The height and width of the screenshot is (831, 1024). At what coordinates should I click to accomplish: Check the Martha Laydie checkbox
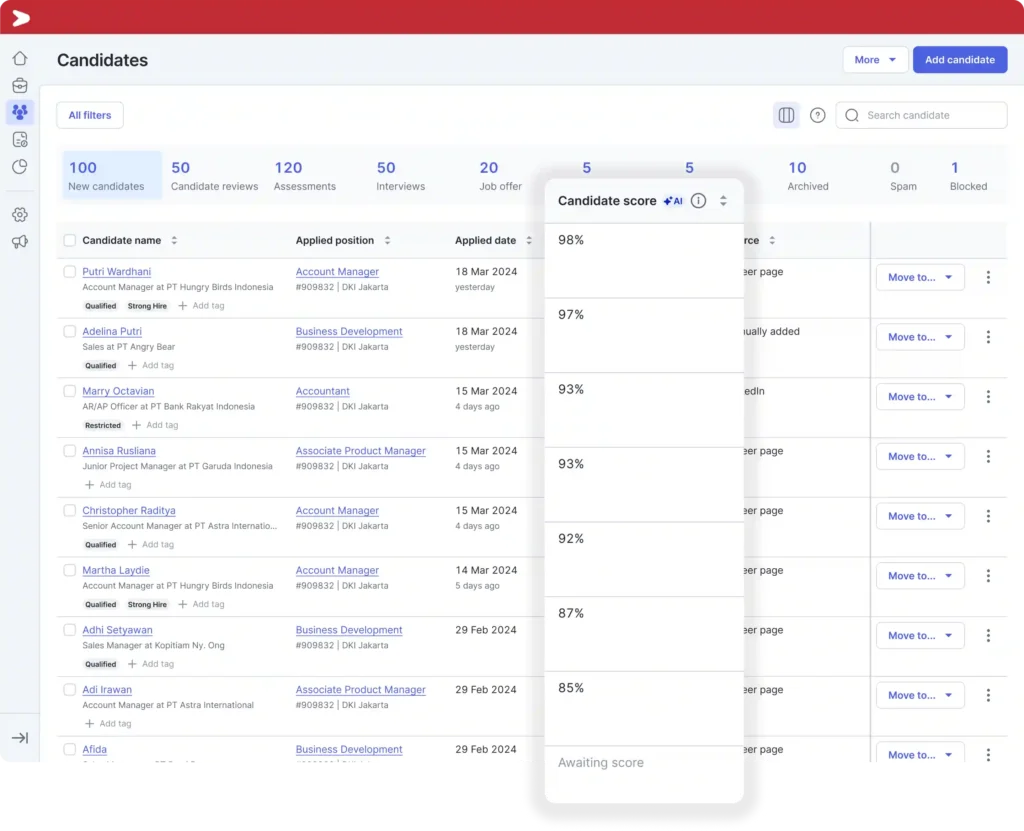[70, 570]
